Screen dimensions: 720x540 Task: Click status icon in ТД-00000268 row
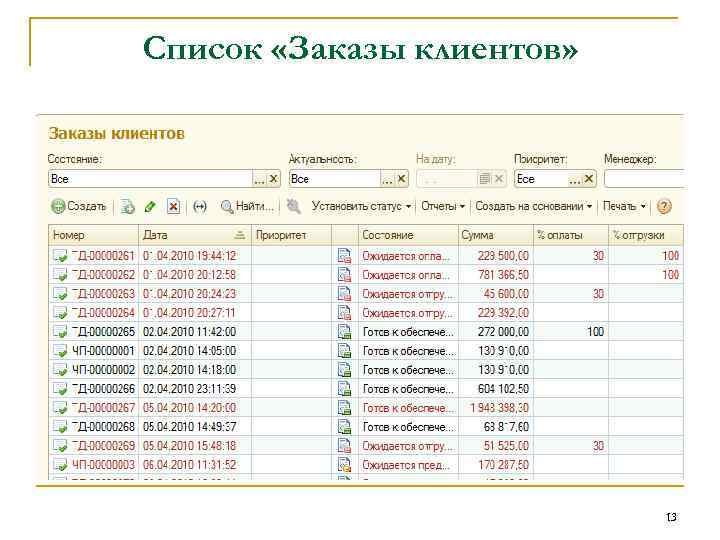[x=344, y=427]
